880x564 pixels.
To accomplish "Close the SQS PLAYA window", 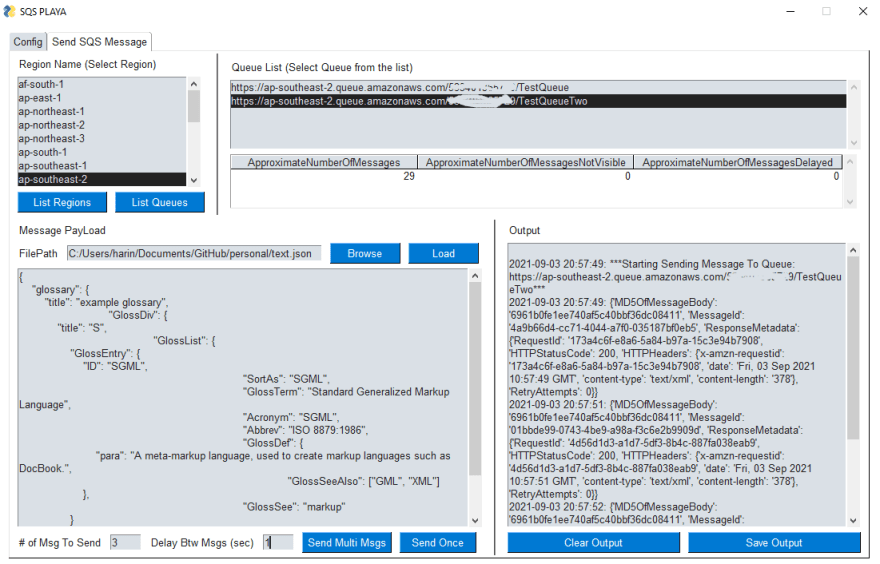I will pos(863,11).
